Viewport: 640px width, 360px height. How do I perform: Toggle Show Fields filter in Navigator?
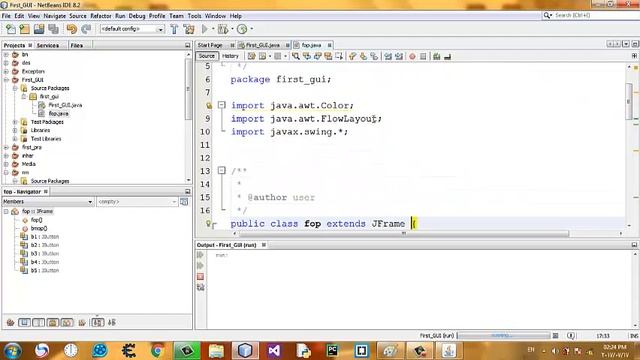tap(24, 322)
